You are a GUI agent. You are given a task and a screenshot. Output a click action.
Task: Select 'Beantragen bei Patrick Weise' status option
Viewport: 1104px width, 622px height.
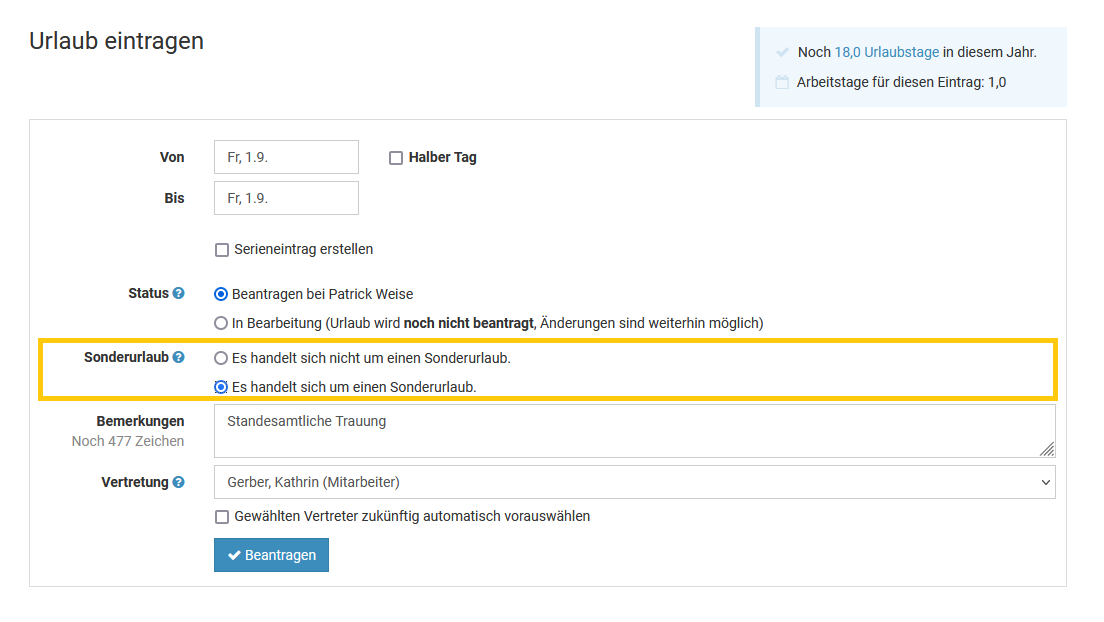coord(221,295)
